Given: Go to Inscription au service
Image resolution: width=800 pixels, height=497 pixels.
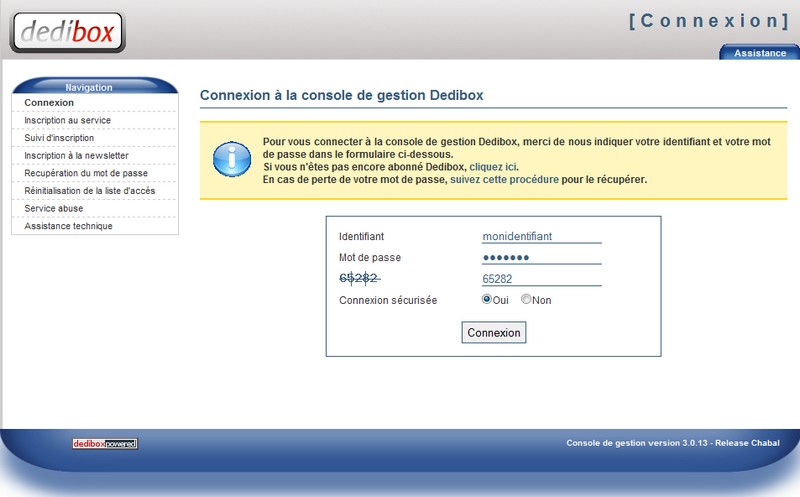Looking at the screenshot, I should [67, 120].
